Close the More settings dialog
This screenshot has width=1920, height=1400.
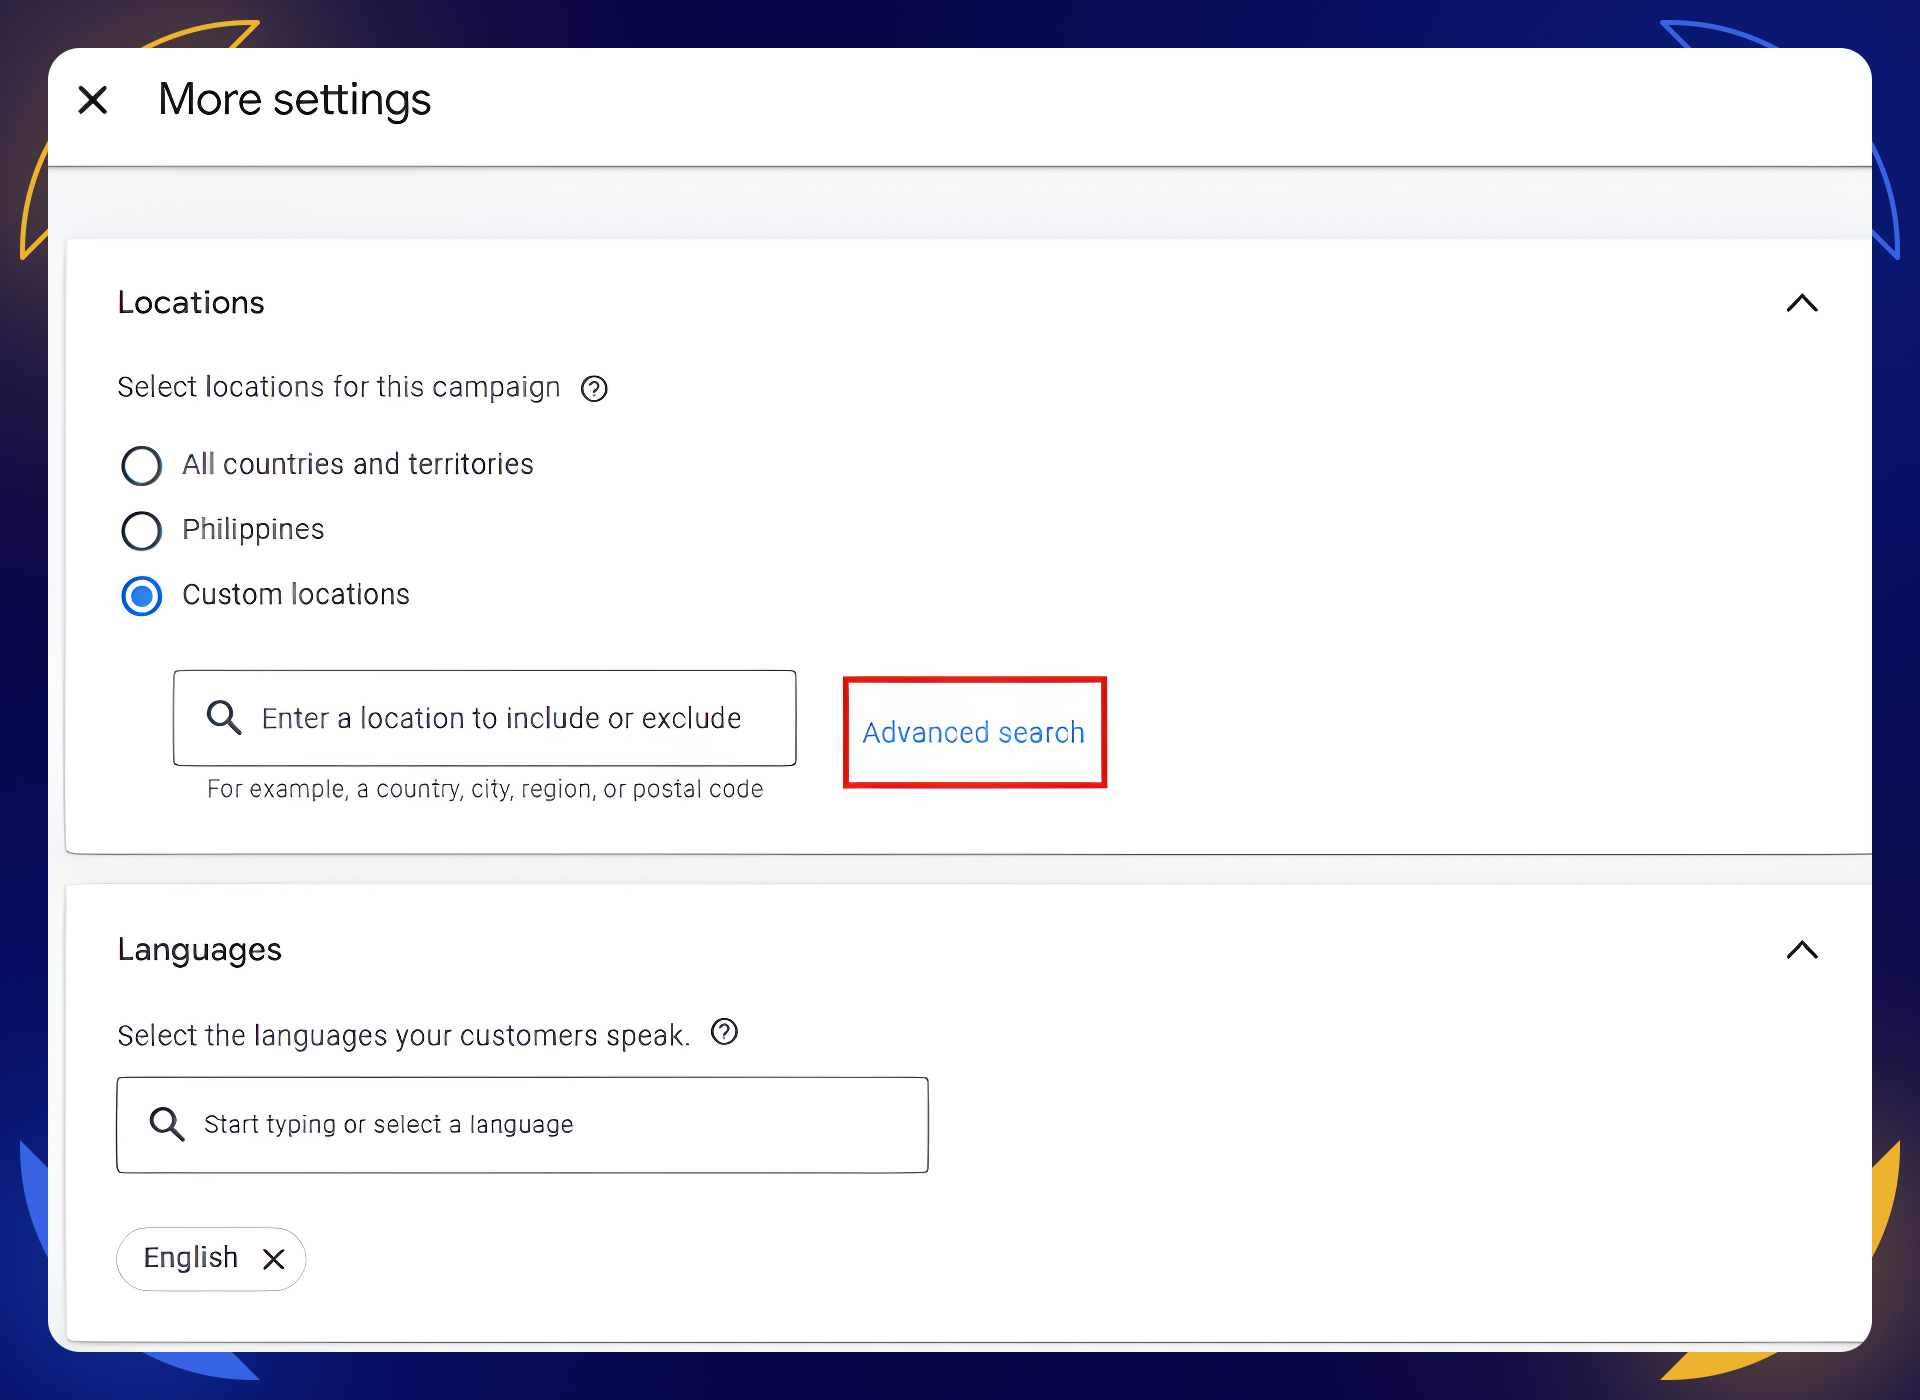pyautogui.click(x=93, y=100)
